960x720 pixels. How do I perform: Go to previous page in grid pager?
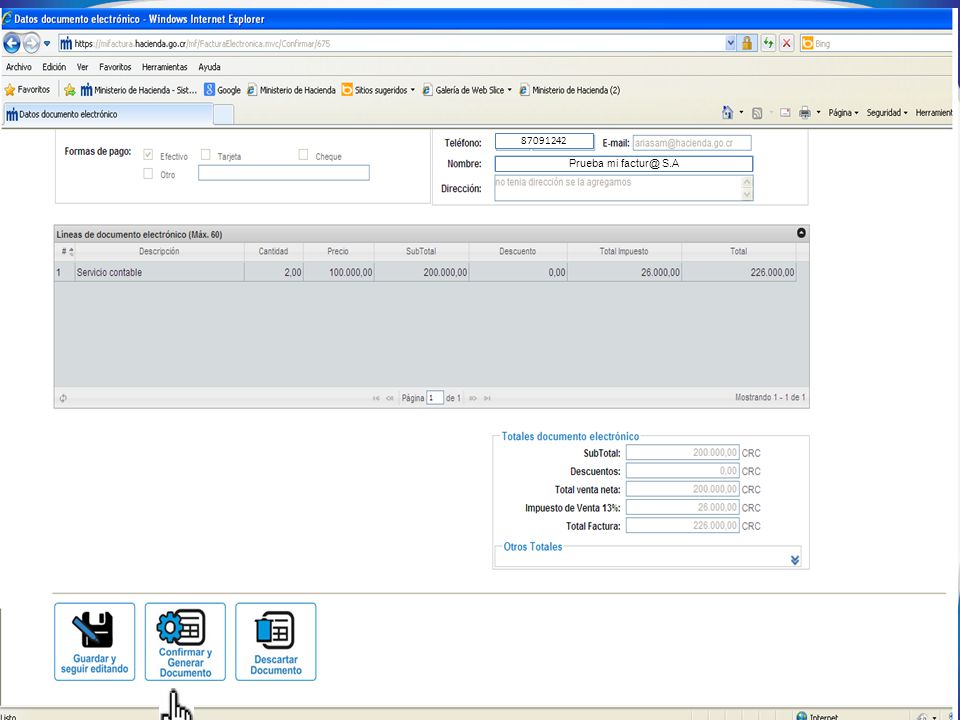click(389, 398)
